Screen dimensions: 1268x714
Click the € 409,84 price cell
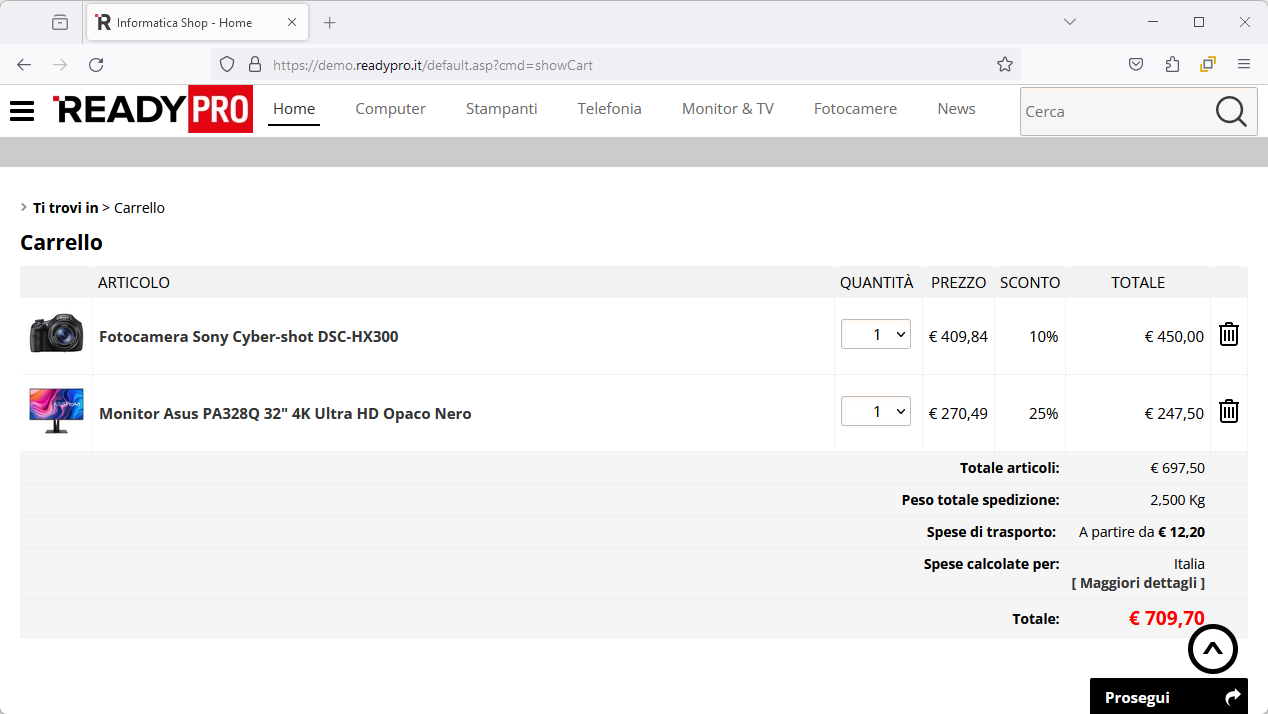pyautogui.click(x=958, y=337)
